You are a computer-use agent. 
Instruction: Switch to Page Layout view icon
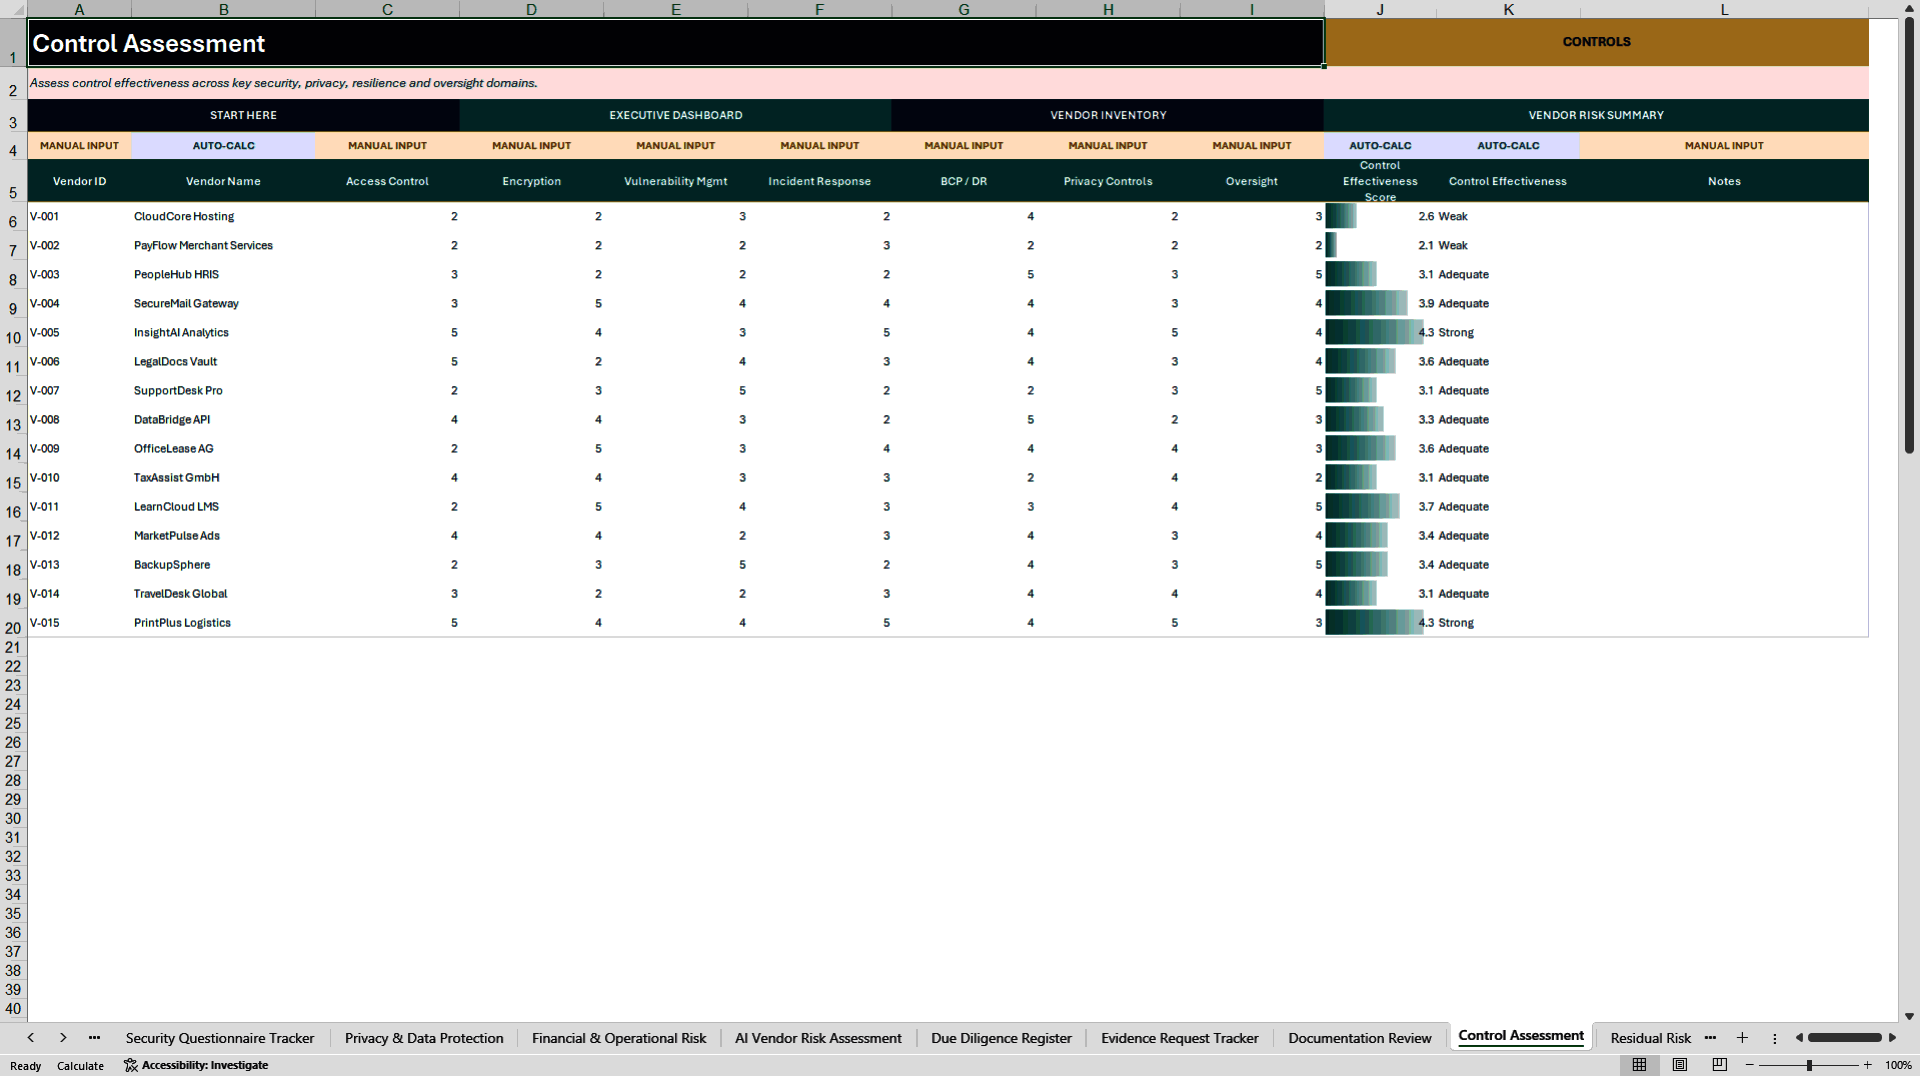1680,1065
